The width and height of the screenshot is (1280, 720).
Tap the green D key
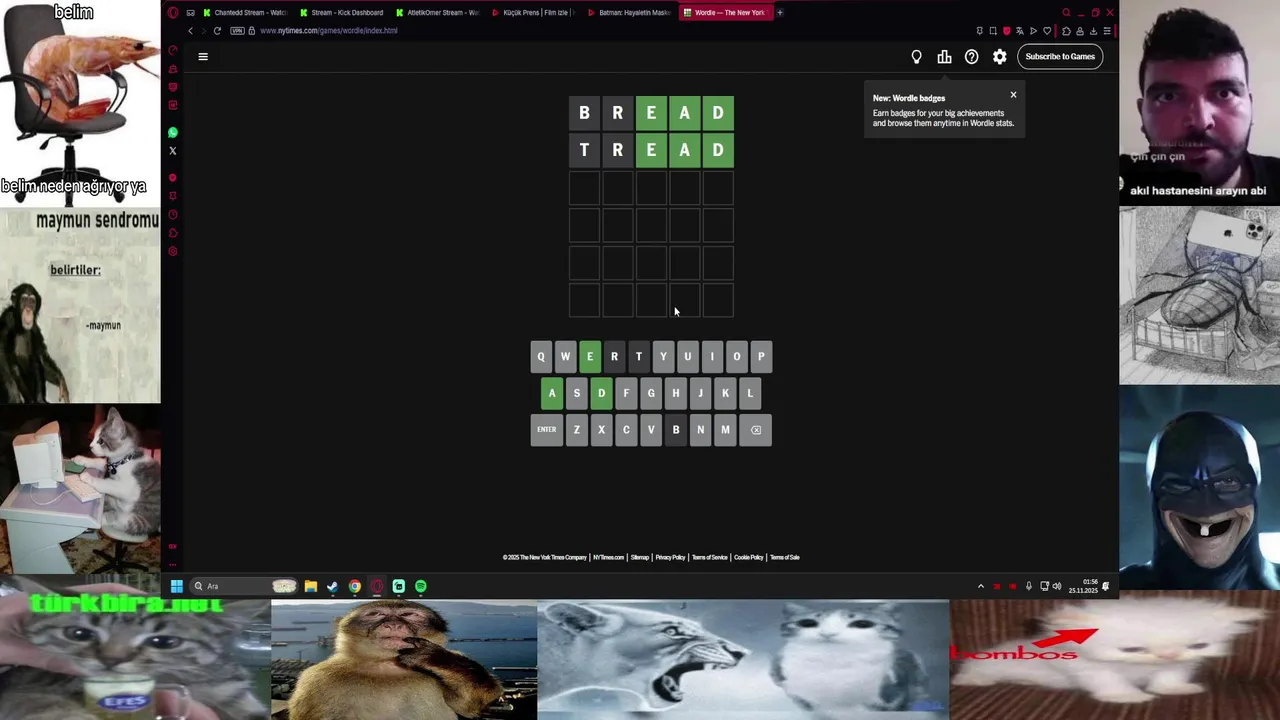tap(601, 393)
